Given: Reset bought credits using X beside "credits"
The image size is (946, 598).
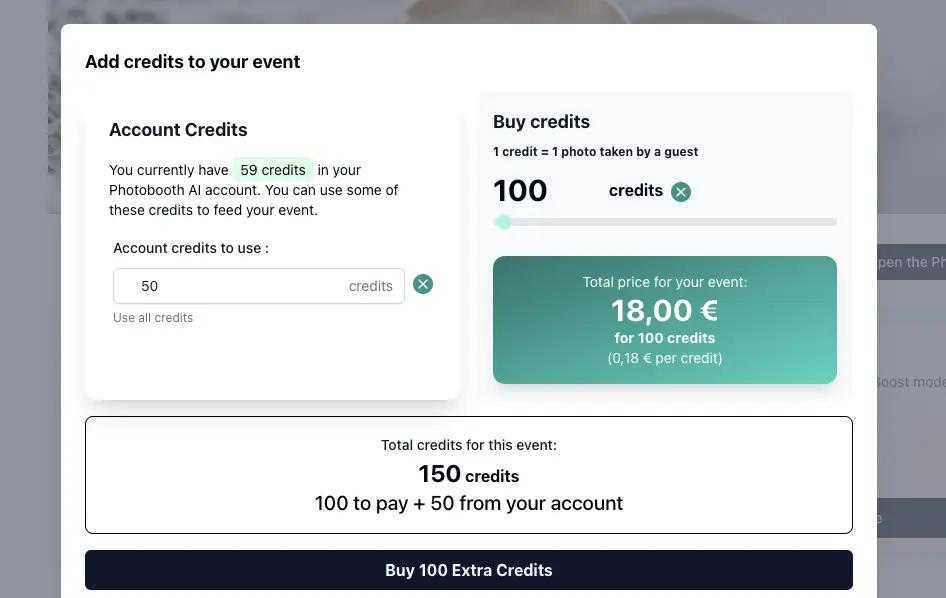Looking at the screenshot, I should point(681,192).
